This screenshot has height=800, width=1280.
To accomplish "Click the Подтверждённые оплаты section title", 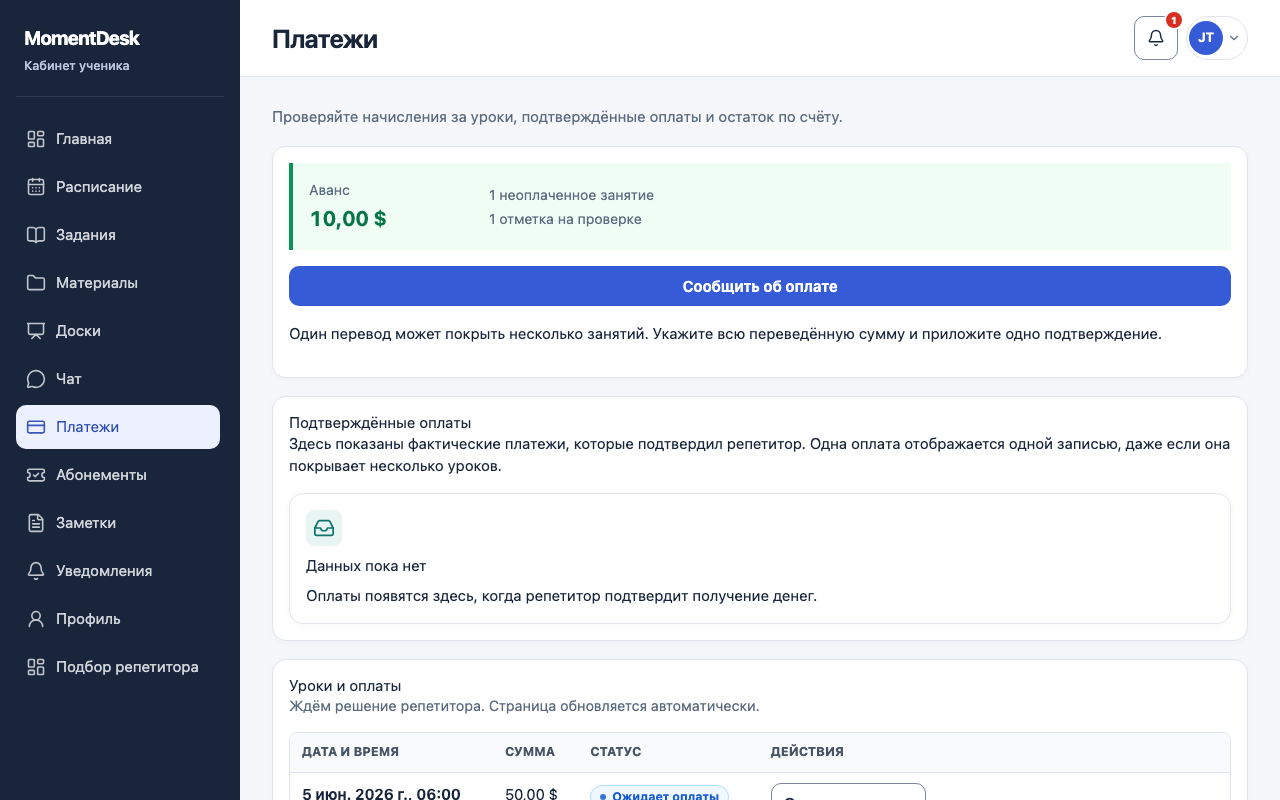I will coord(380,423).
